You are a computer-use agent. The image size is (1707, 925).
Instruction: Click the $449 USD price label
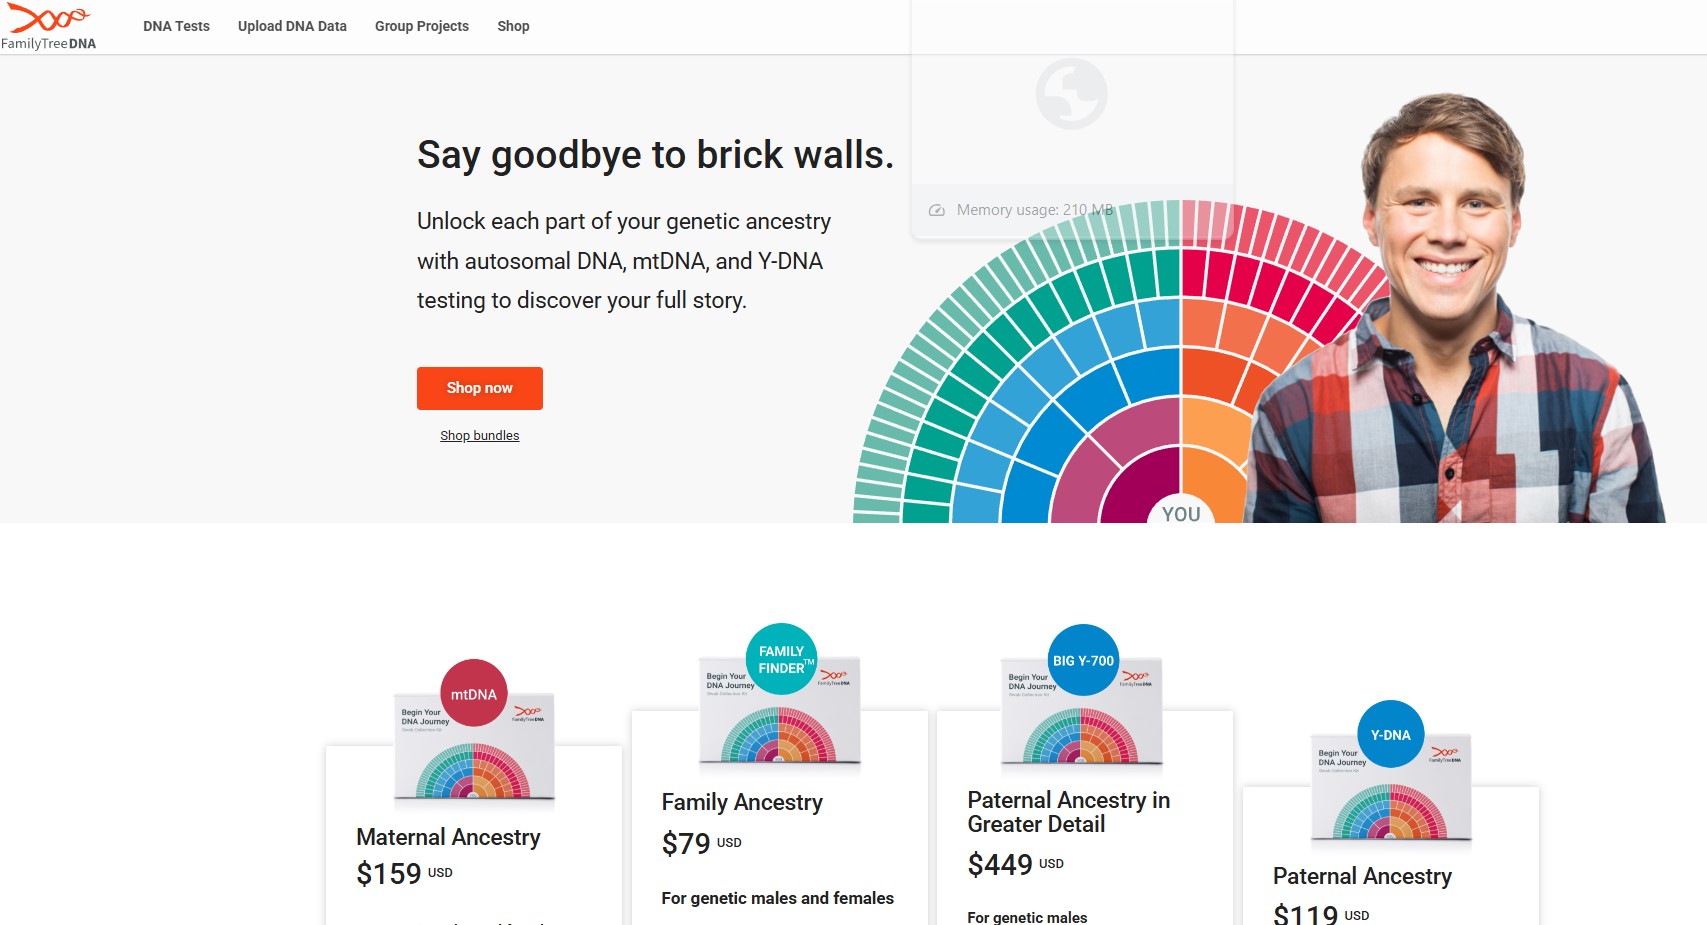coord(1014,862)
